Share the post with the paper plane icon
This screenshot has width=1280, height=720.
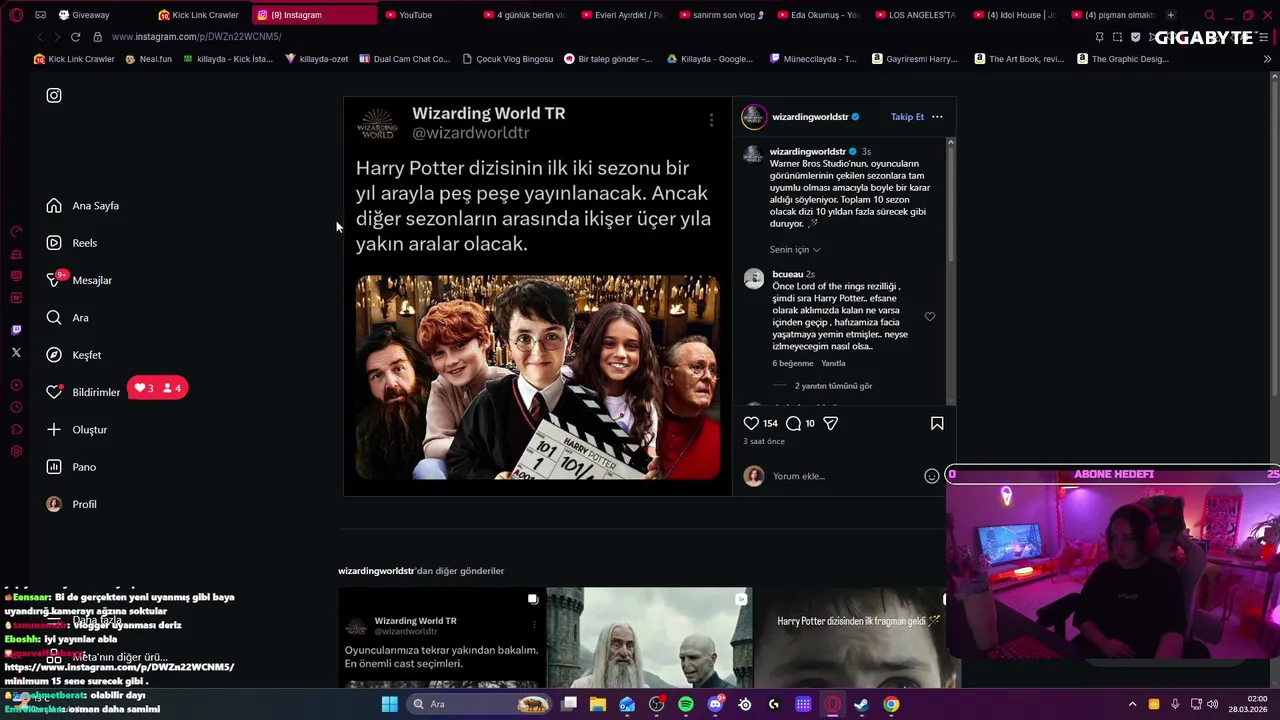click(830, 423)
